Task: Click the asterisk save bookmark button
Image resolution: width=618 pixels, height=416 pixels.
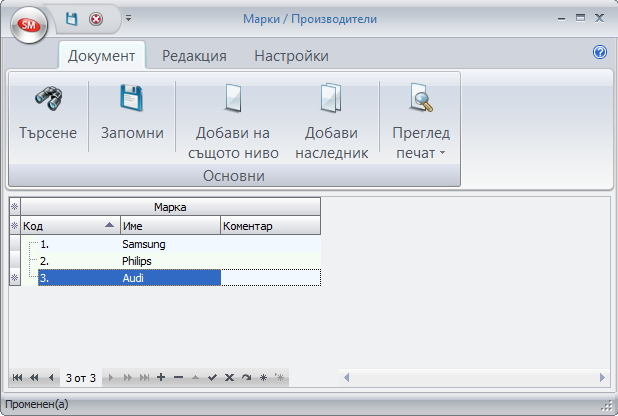Action: 263,377
